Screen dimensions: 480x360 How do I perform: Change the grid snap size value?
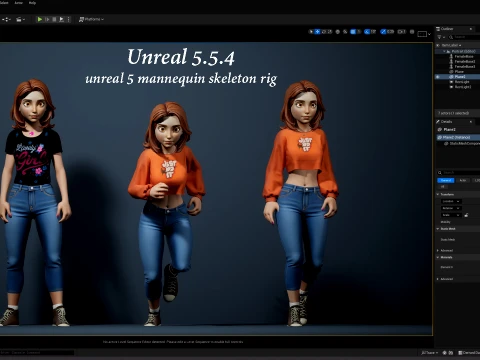(x=359, y=32)
